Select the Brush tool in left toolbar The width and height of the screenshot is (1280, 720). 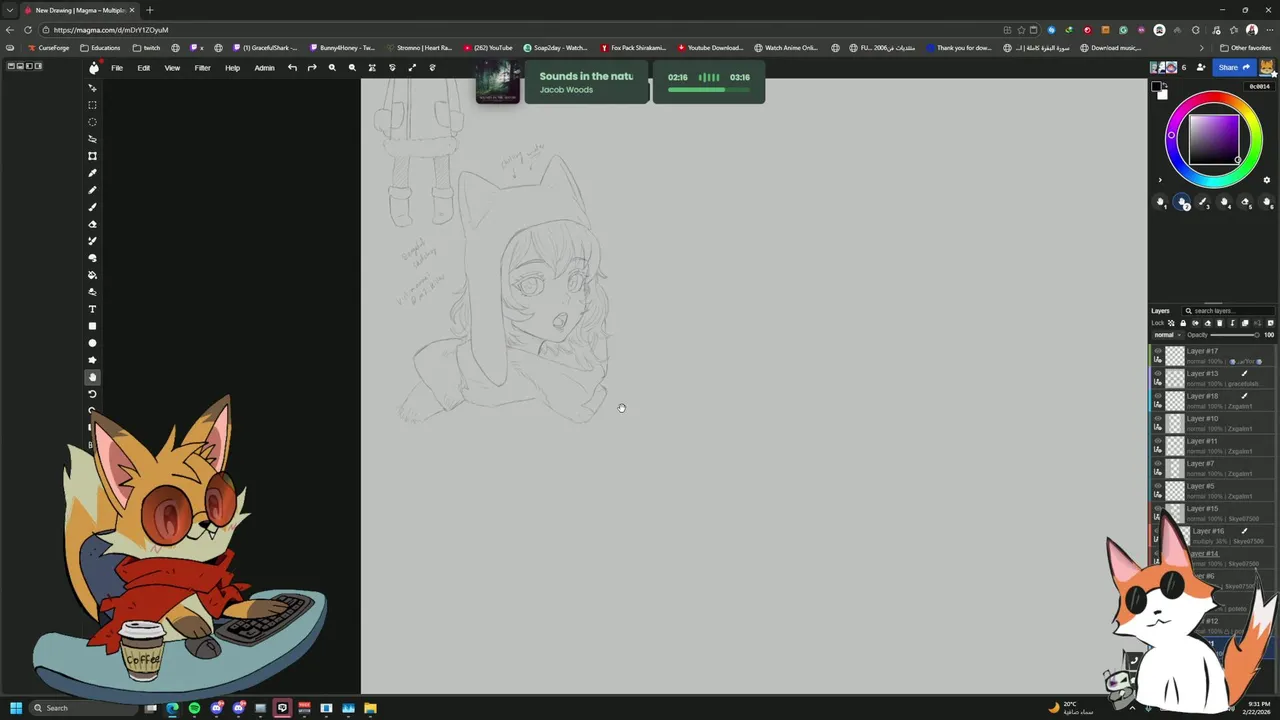point(92,207)
